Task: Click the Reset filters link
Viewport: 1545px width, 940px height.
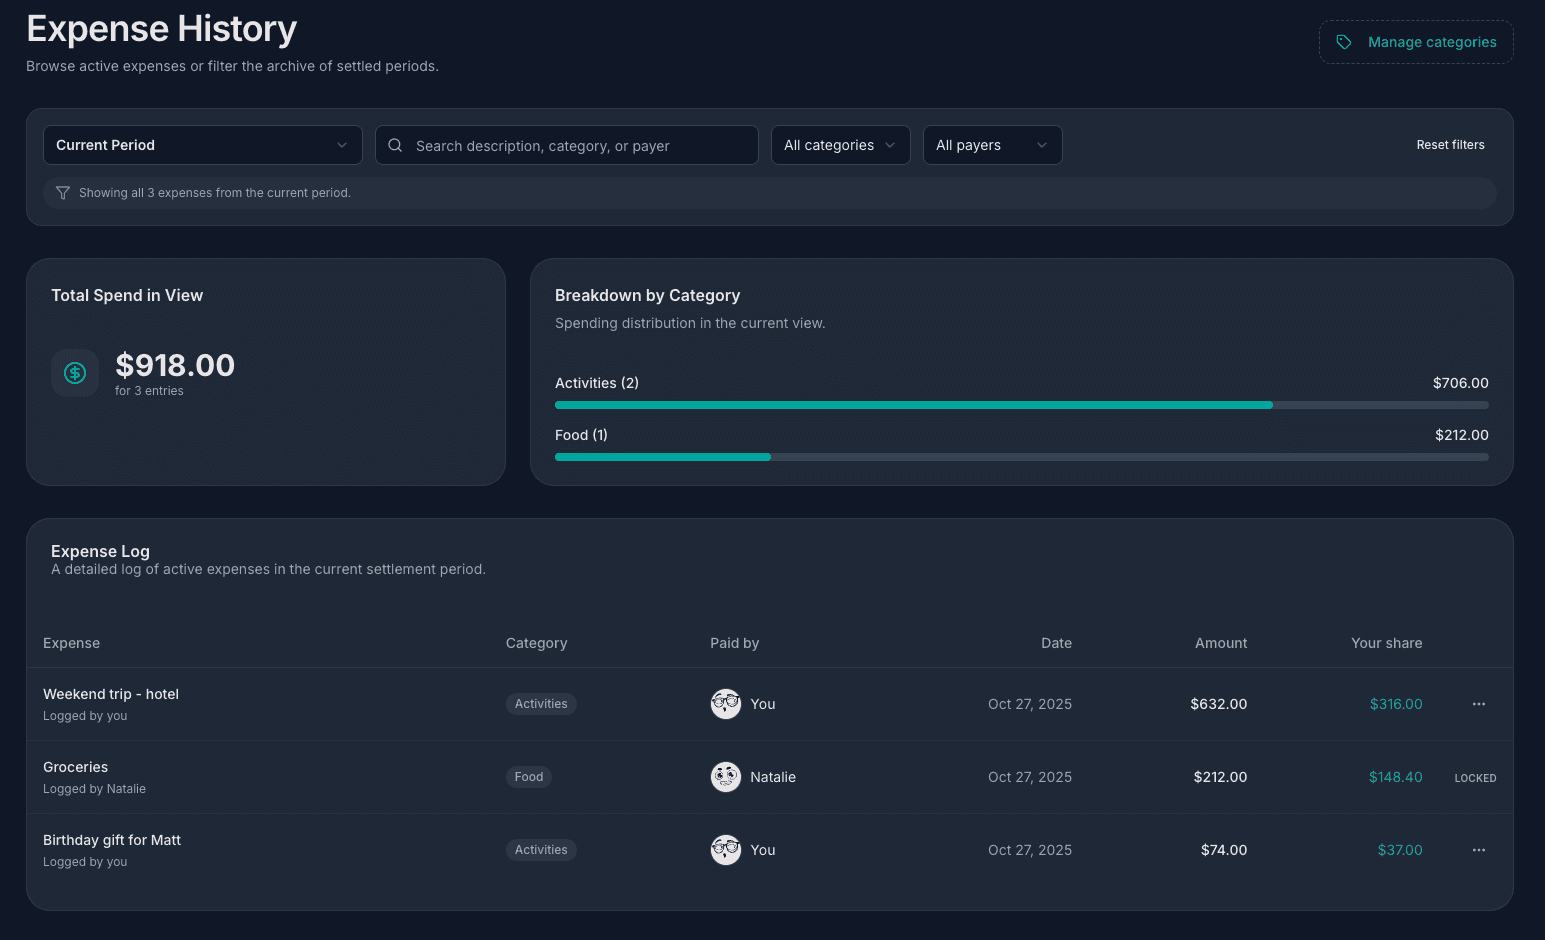Action: [1450, 145]
